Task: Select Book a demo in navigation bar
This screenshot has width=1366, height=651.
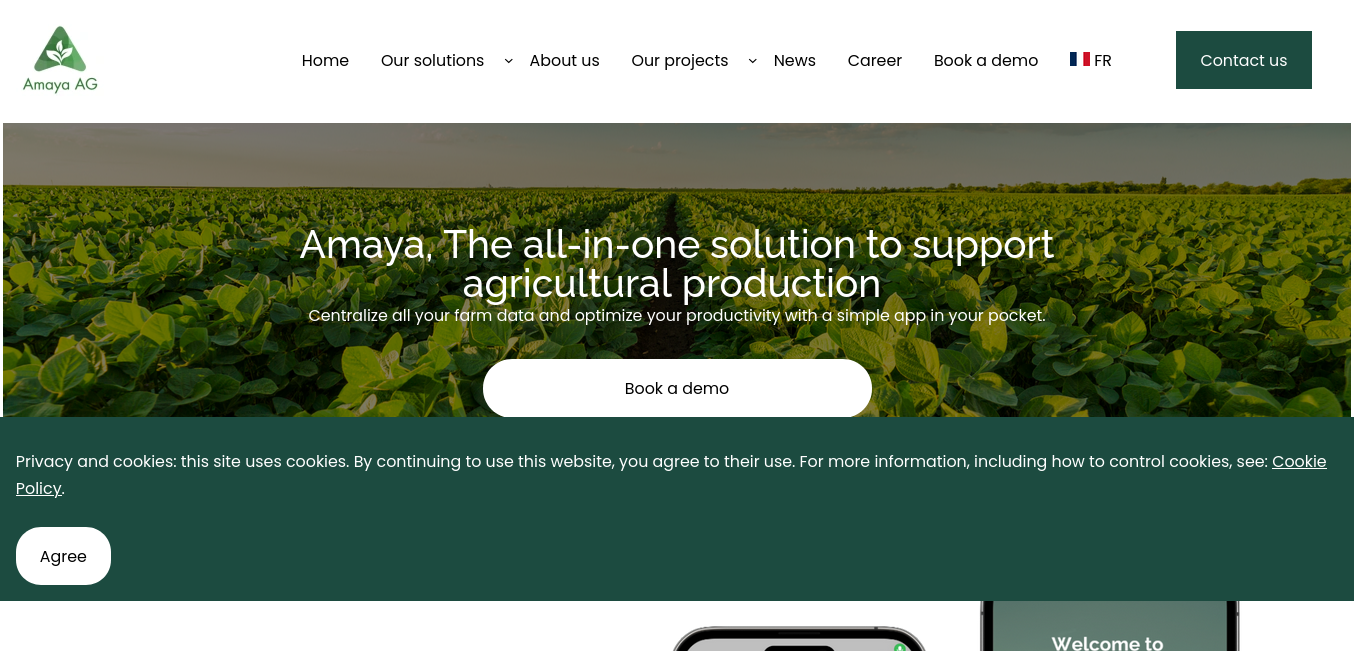Action: (986, 60)
